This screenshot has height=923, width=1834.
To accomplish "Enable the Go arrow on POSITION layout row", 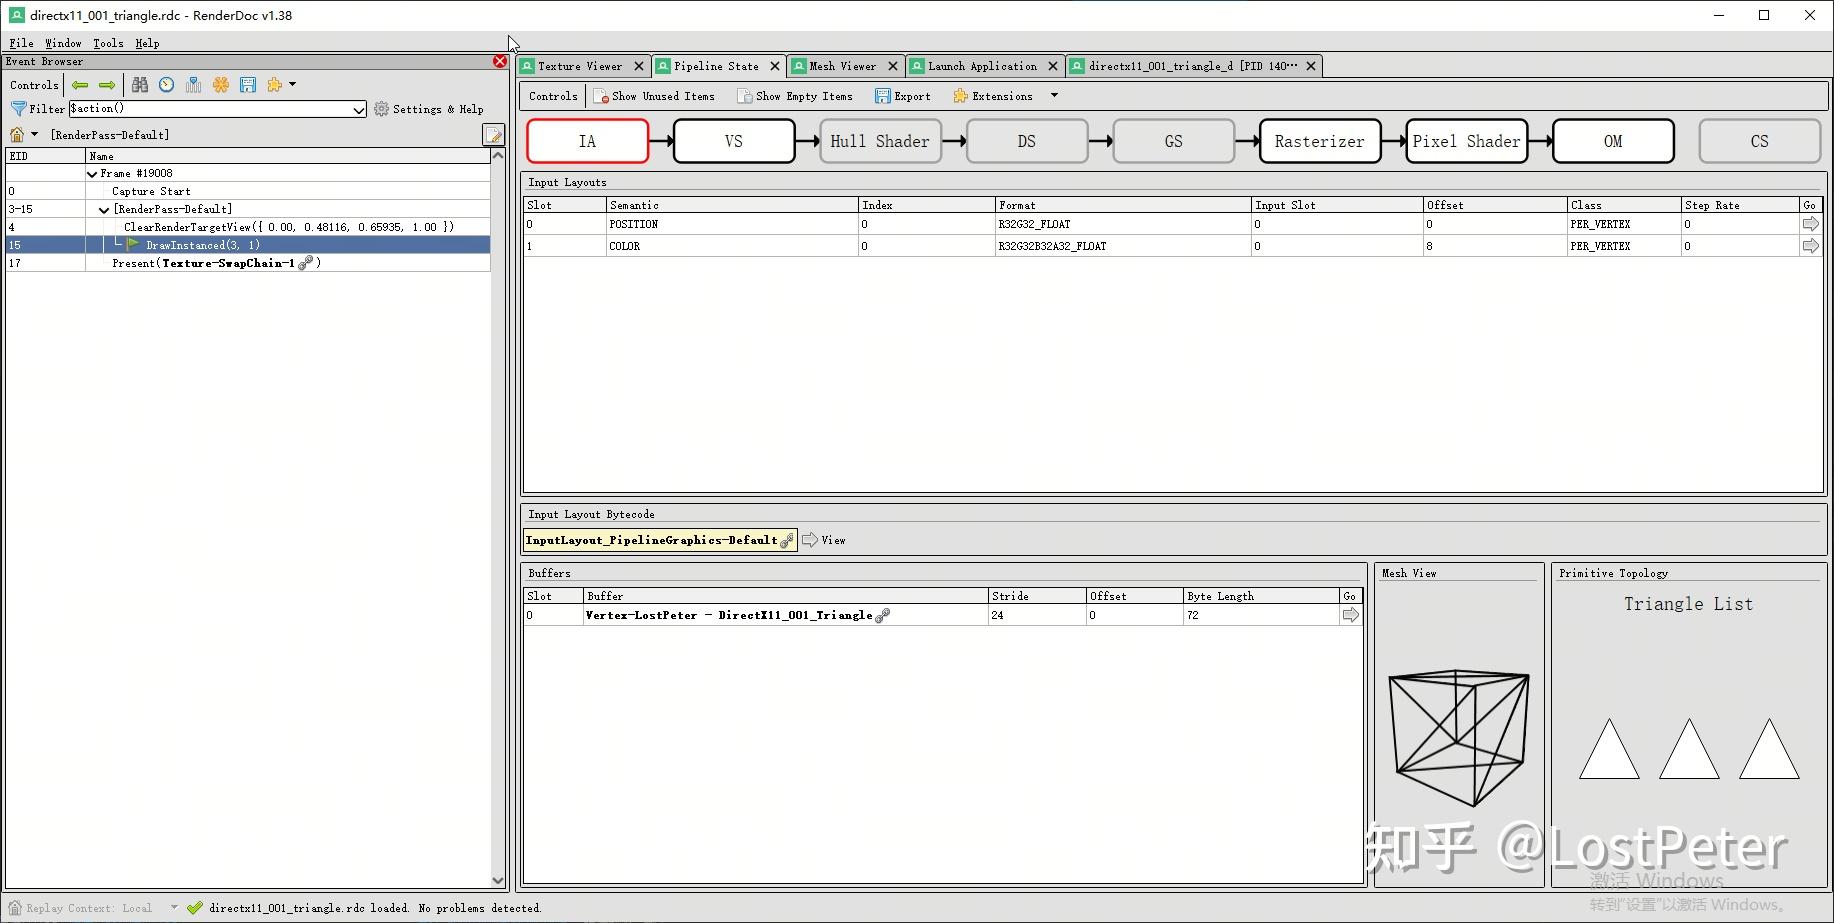I will pyautogui.click(x=1810, y=224).
